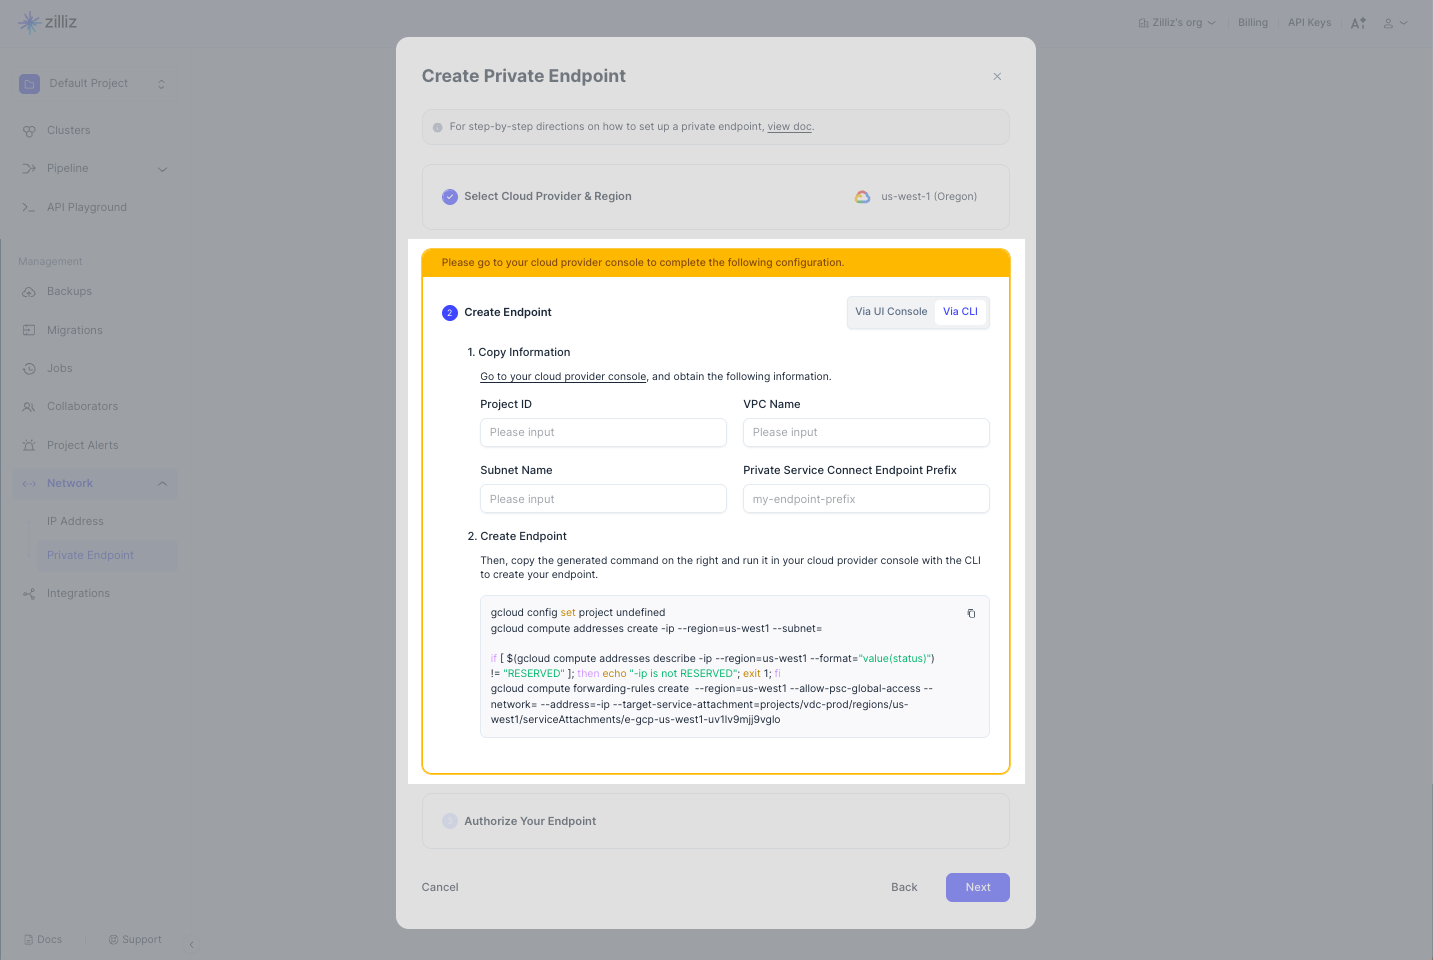The width and height of the screenshot is (1433, 960).
Task: Click the Zilliz logo
Action: click(x=48, y=22)
